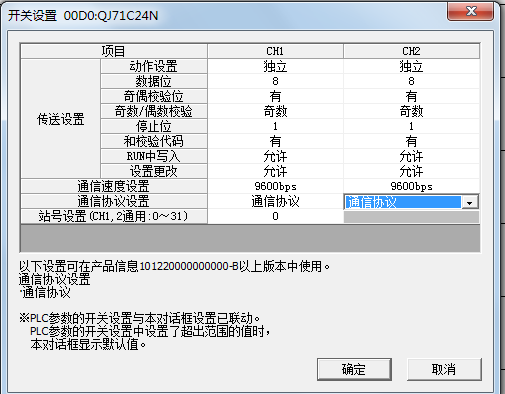
Task: Click the CH2 column header
Action: pyautogui.click(x=412, y=51)
